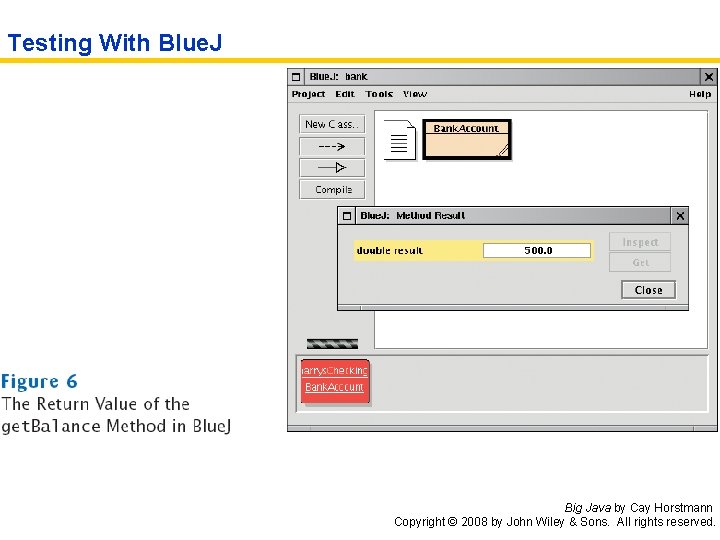The width and height of the screenshot is (720, 540).
Task: Open the Tools menu
Action: [x=379, y=94]
